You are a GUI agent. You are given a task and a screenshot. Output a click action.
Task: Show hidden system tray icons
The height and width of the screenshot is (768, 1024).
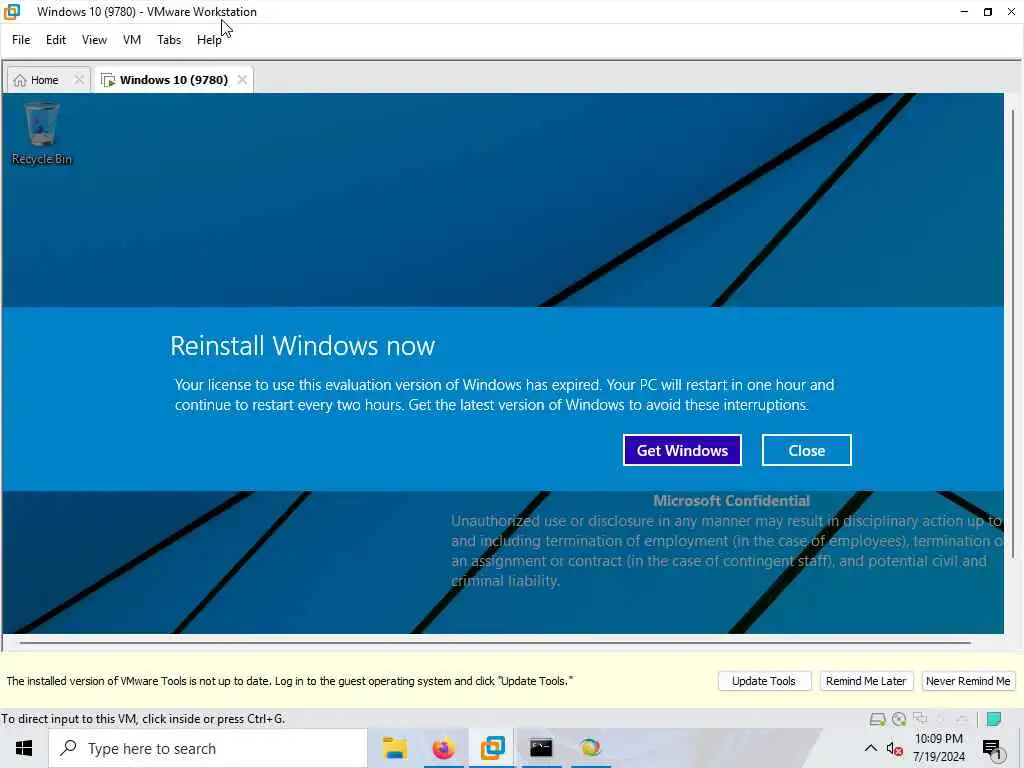(871, 748)
